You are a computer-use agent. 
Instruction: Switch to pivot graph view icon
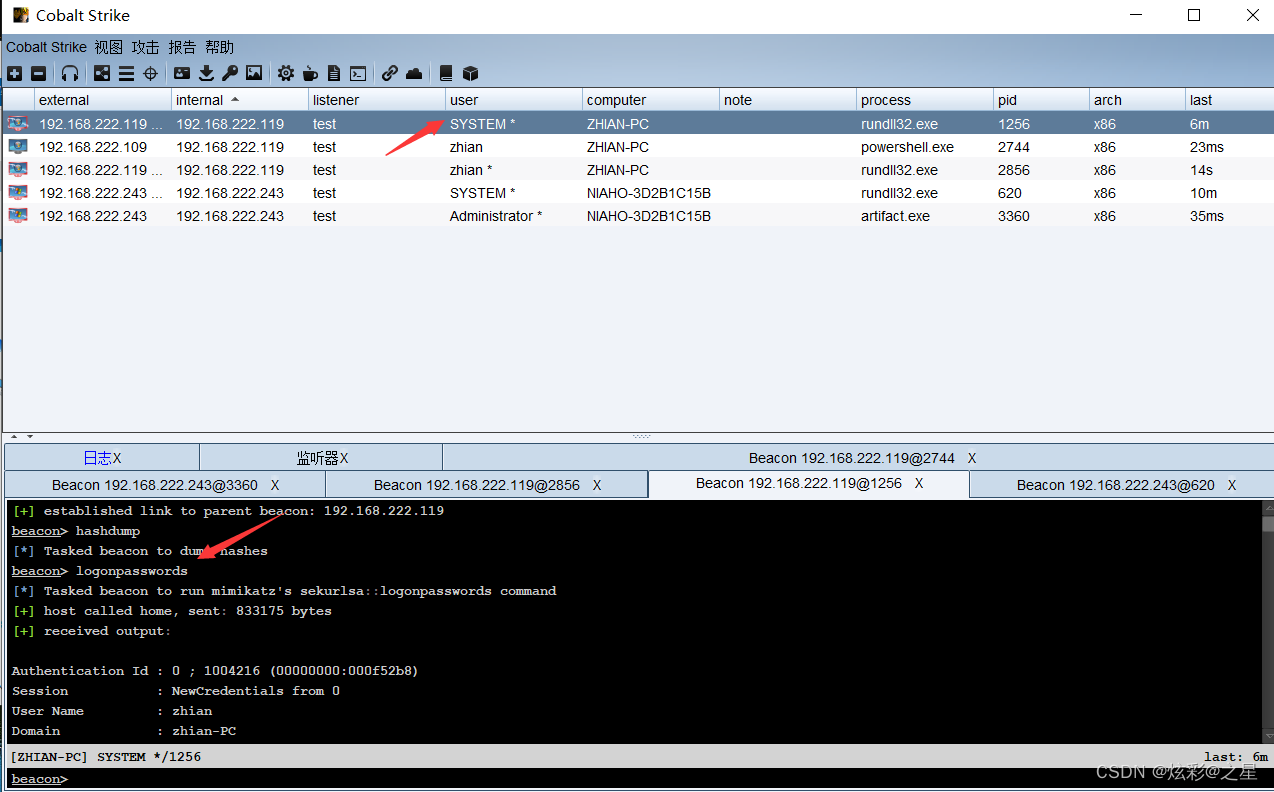[x=102, y=73]
